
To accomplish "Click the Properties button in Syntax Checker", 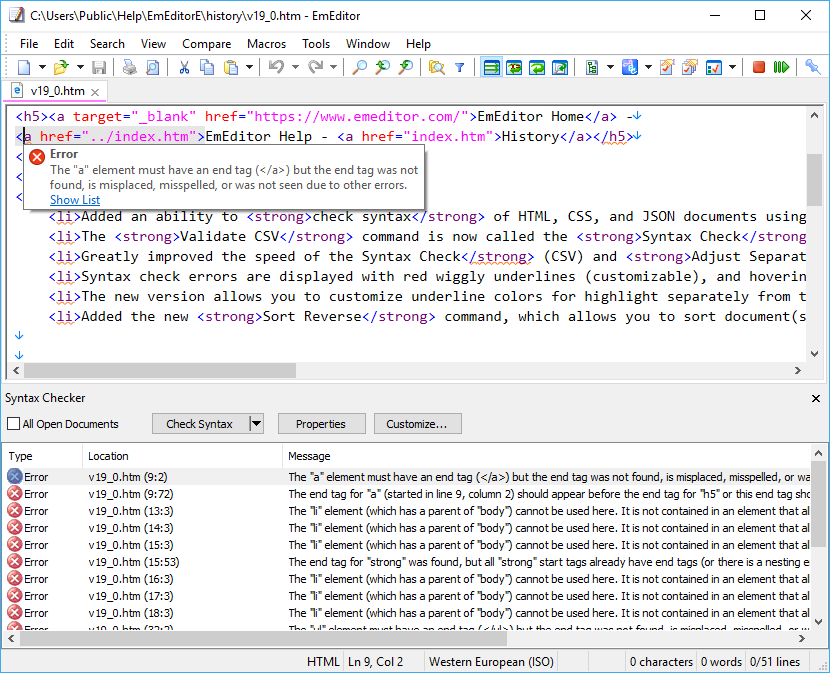I will pyautogui.click(x=321, y=424).
